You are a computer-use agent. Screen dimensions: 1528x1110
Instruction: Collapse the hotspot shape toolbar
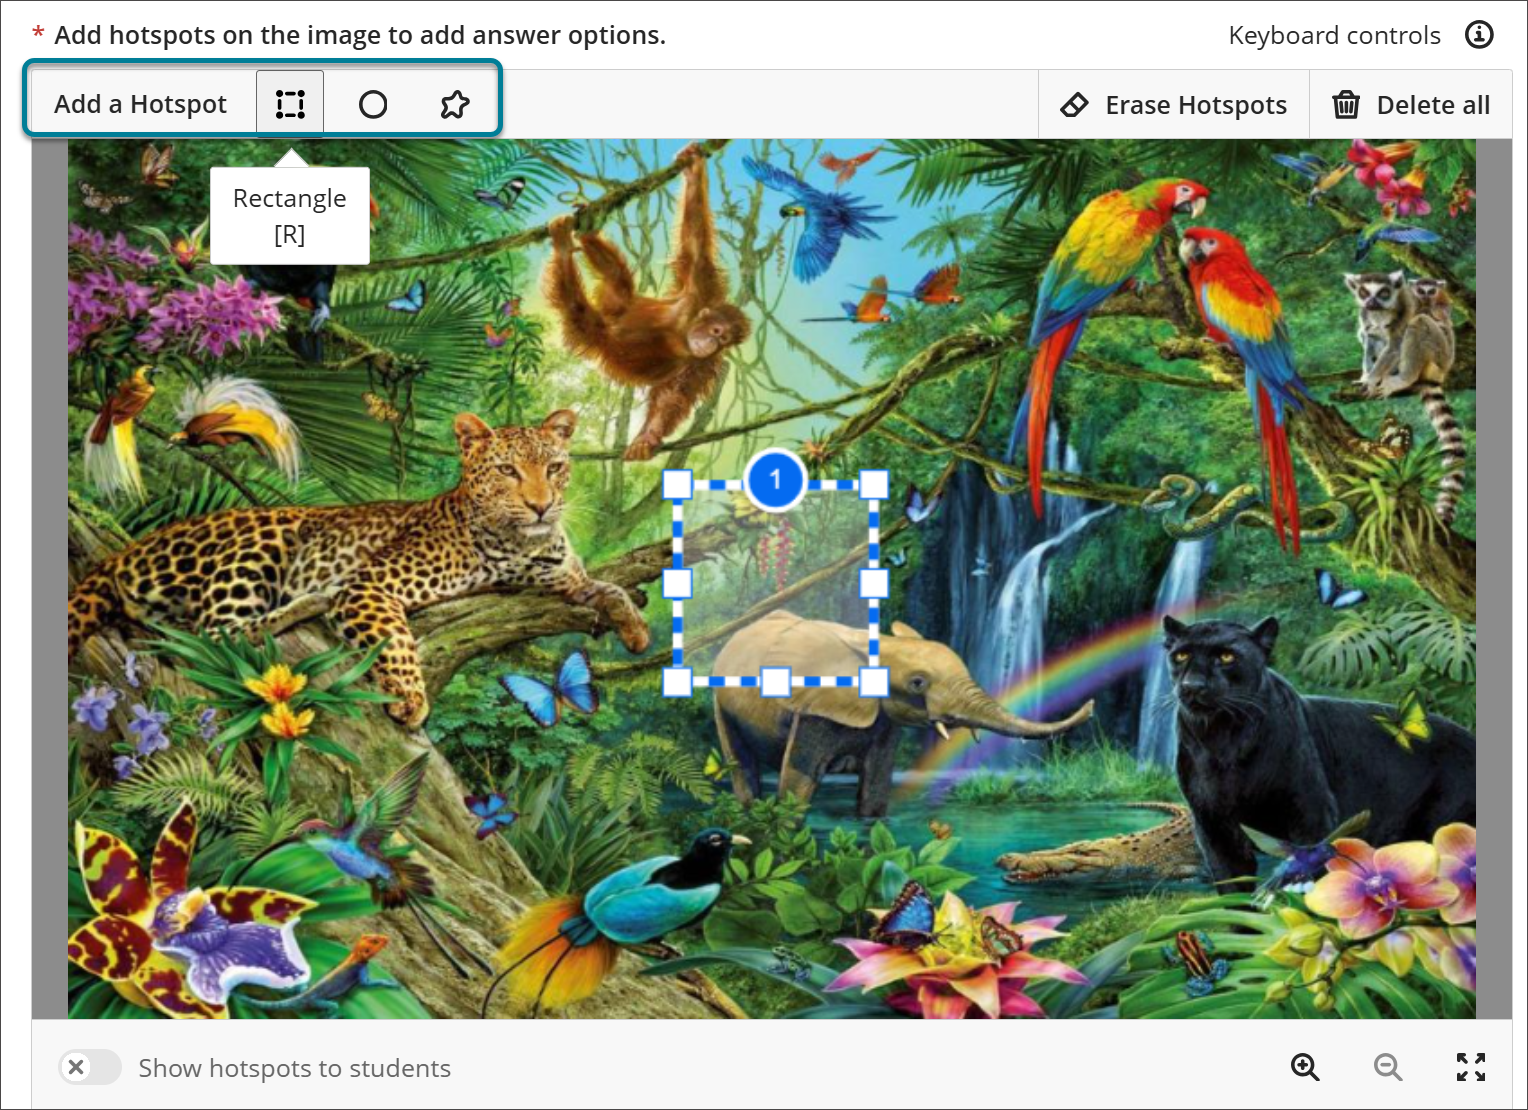click(x=141, y=102)
